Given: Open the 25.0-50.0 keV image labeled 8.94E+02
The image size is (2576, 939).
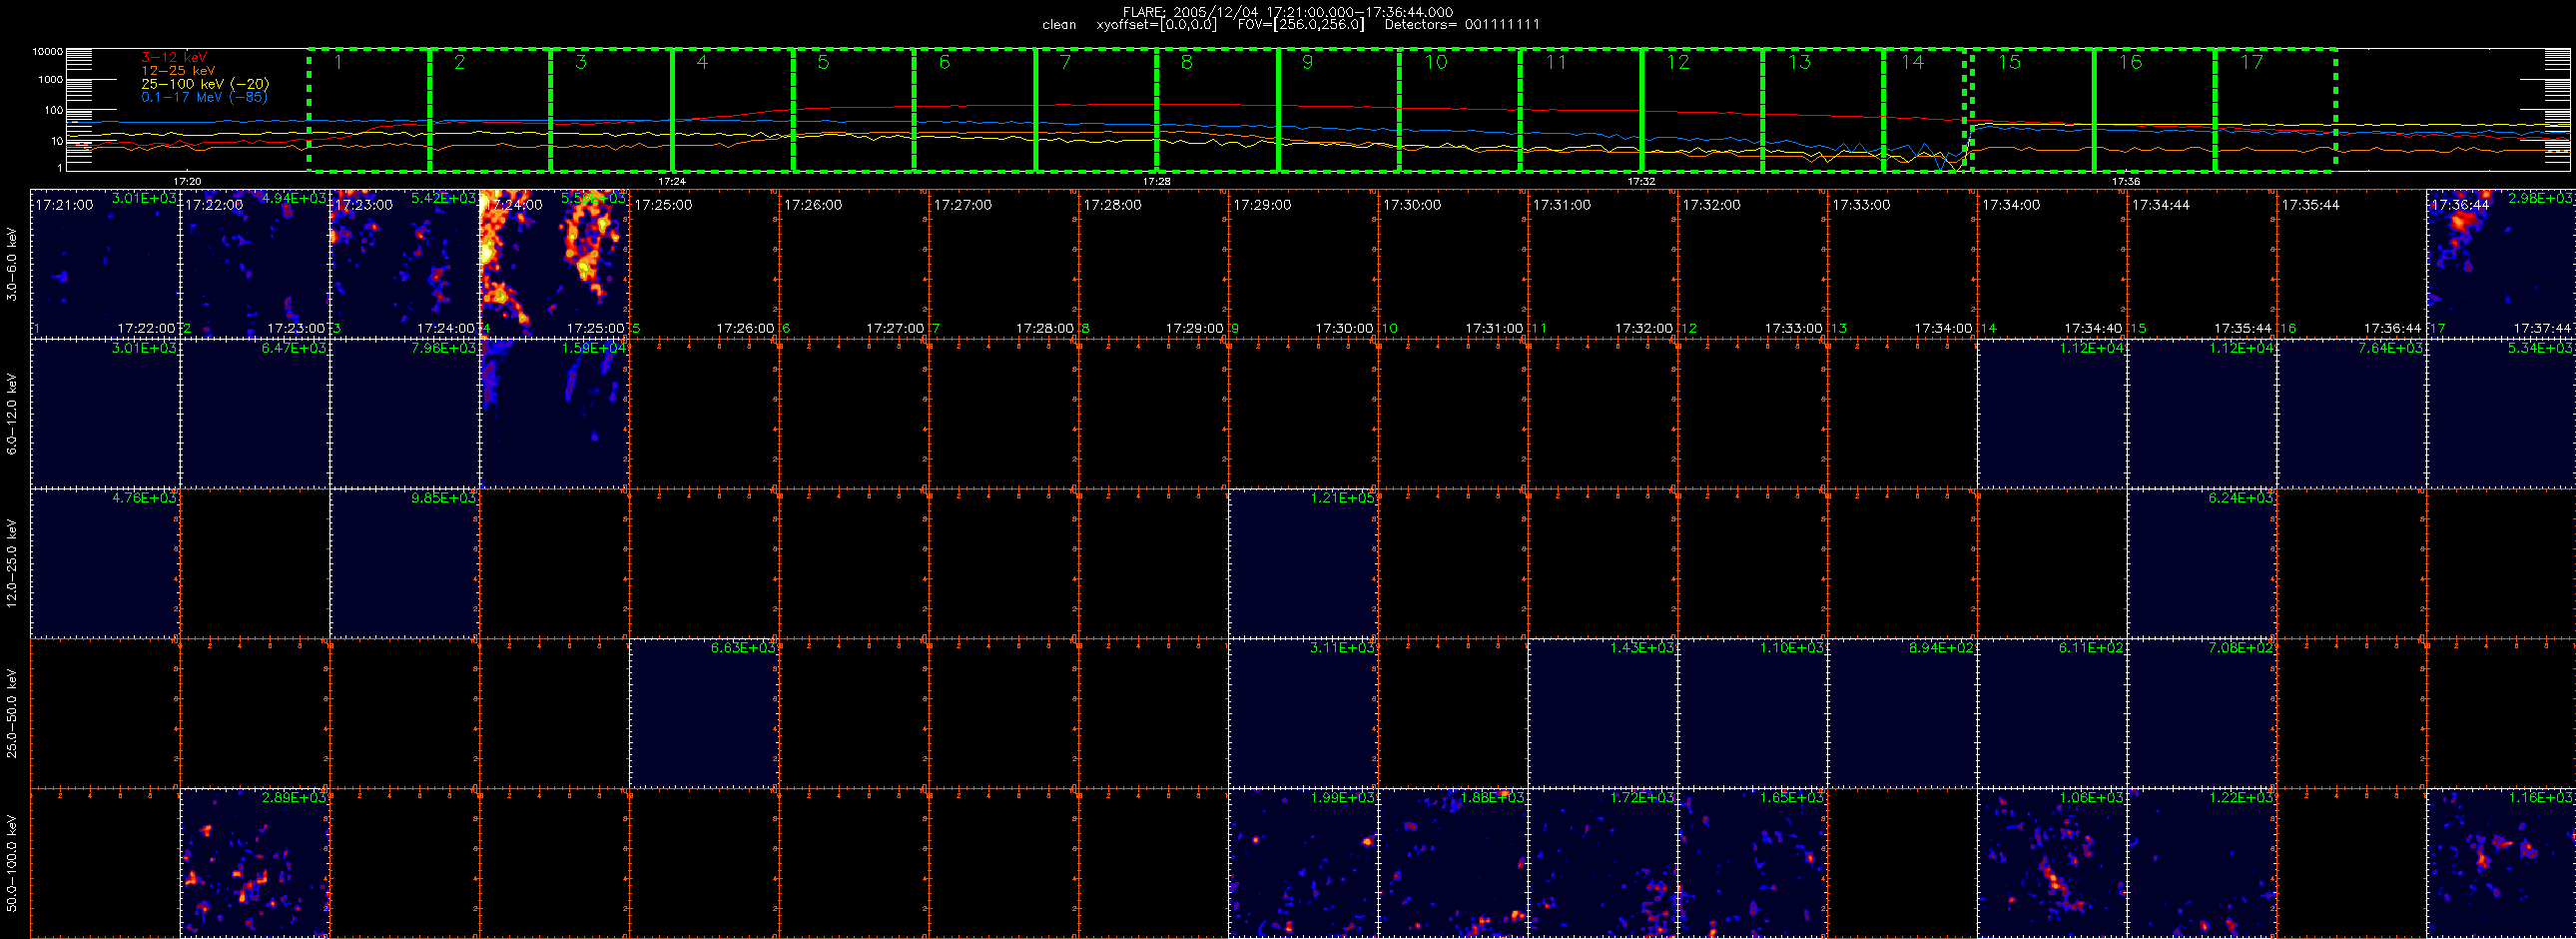Looking at the screenshot, I should (1902, 714).
